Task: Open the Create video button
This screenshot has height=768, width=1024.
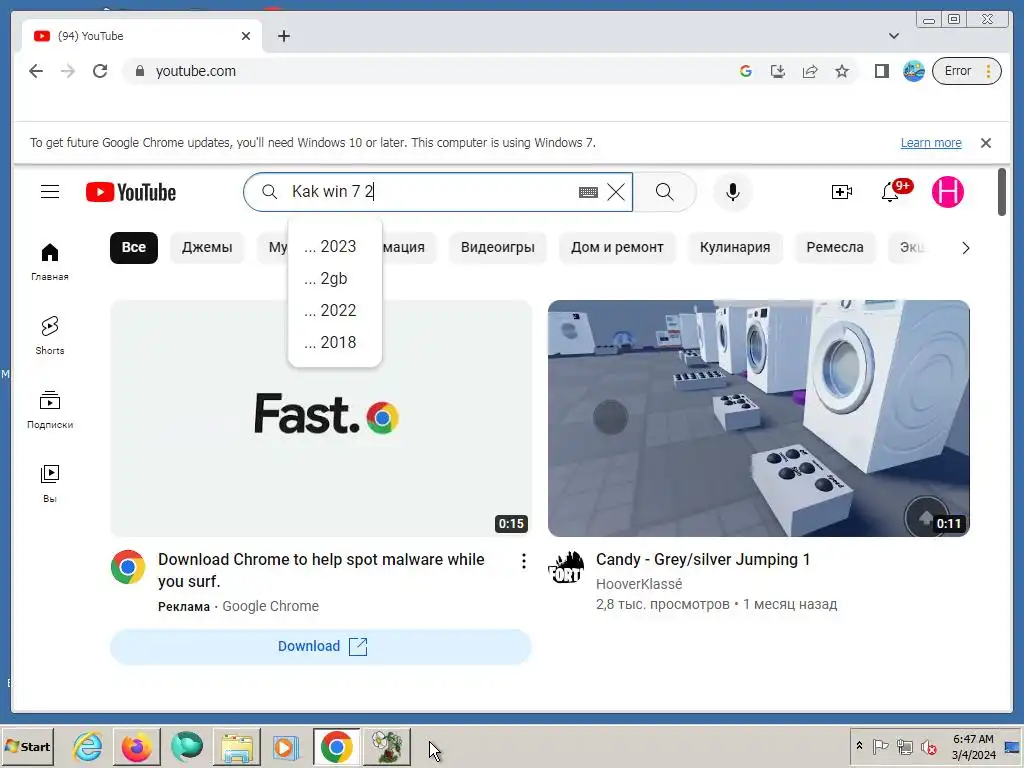Action: (x=841, y=192)
